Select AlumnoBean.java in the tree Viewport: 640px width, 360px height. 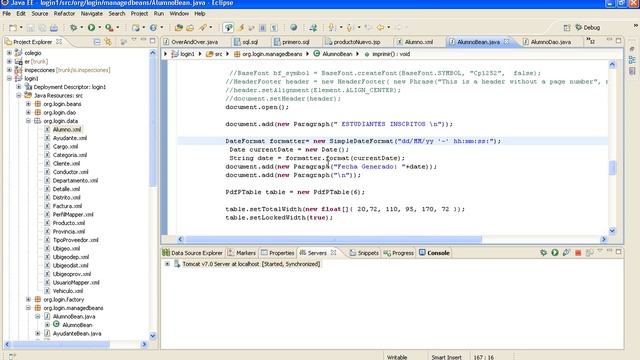coord(73,316)
